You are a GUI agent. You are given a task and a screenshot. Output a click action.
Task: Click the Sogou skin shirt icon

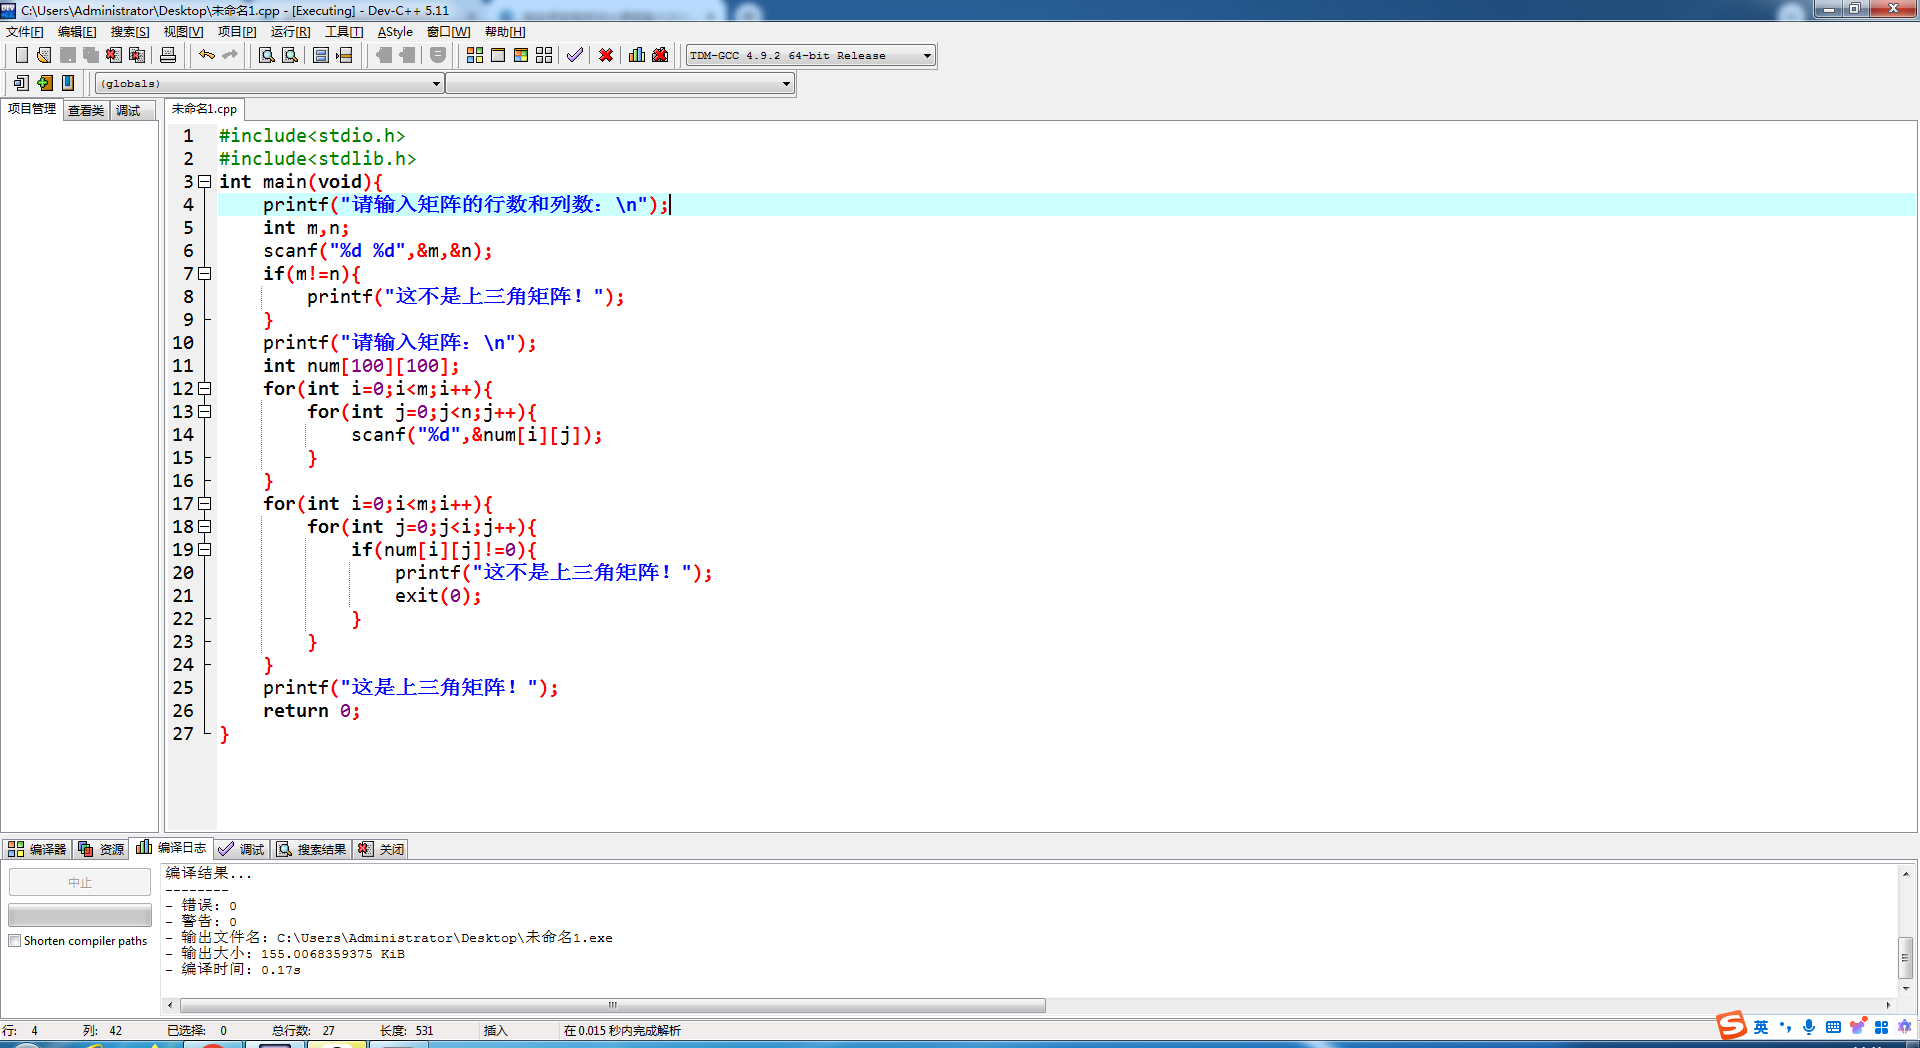(x=1857, y=1027)
